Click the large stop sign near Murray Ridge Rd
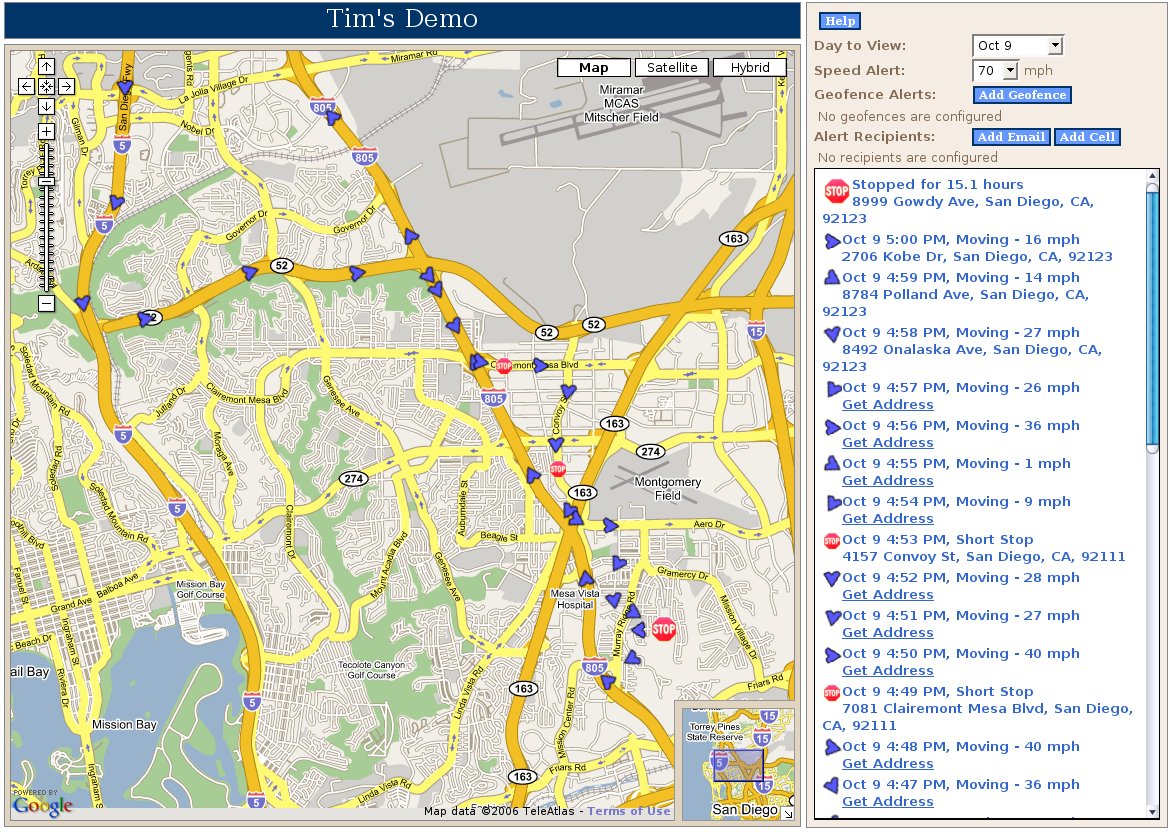 pyautogui.click(x=663, y=629)
